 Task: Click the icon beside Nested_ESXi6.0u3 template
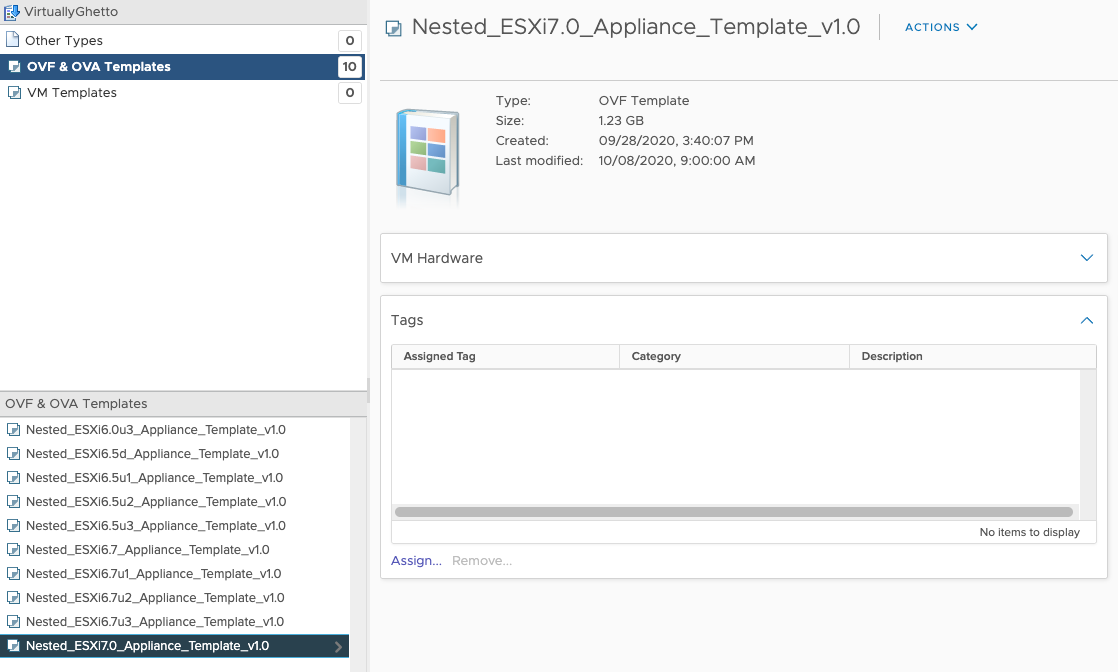[14, 430]
